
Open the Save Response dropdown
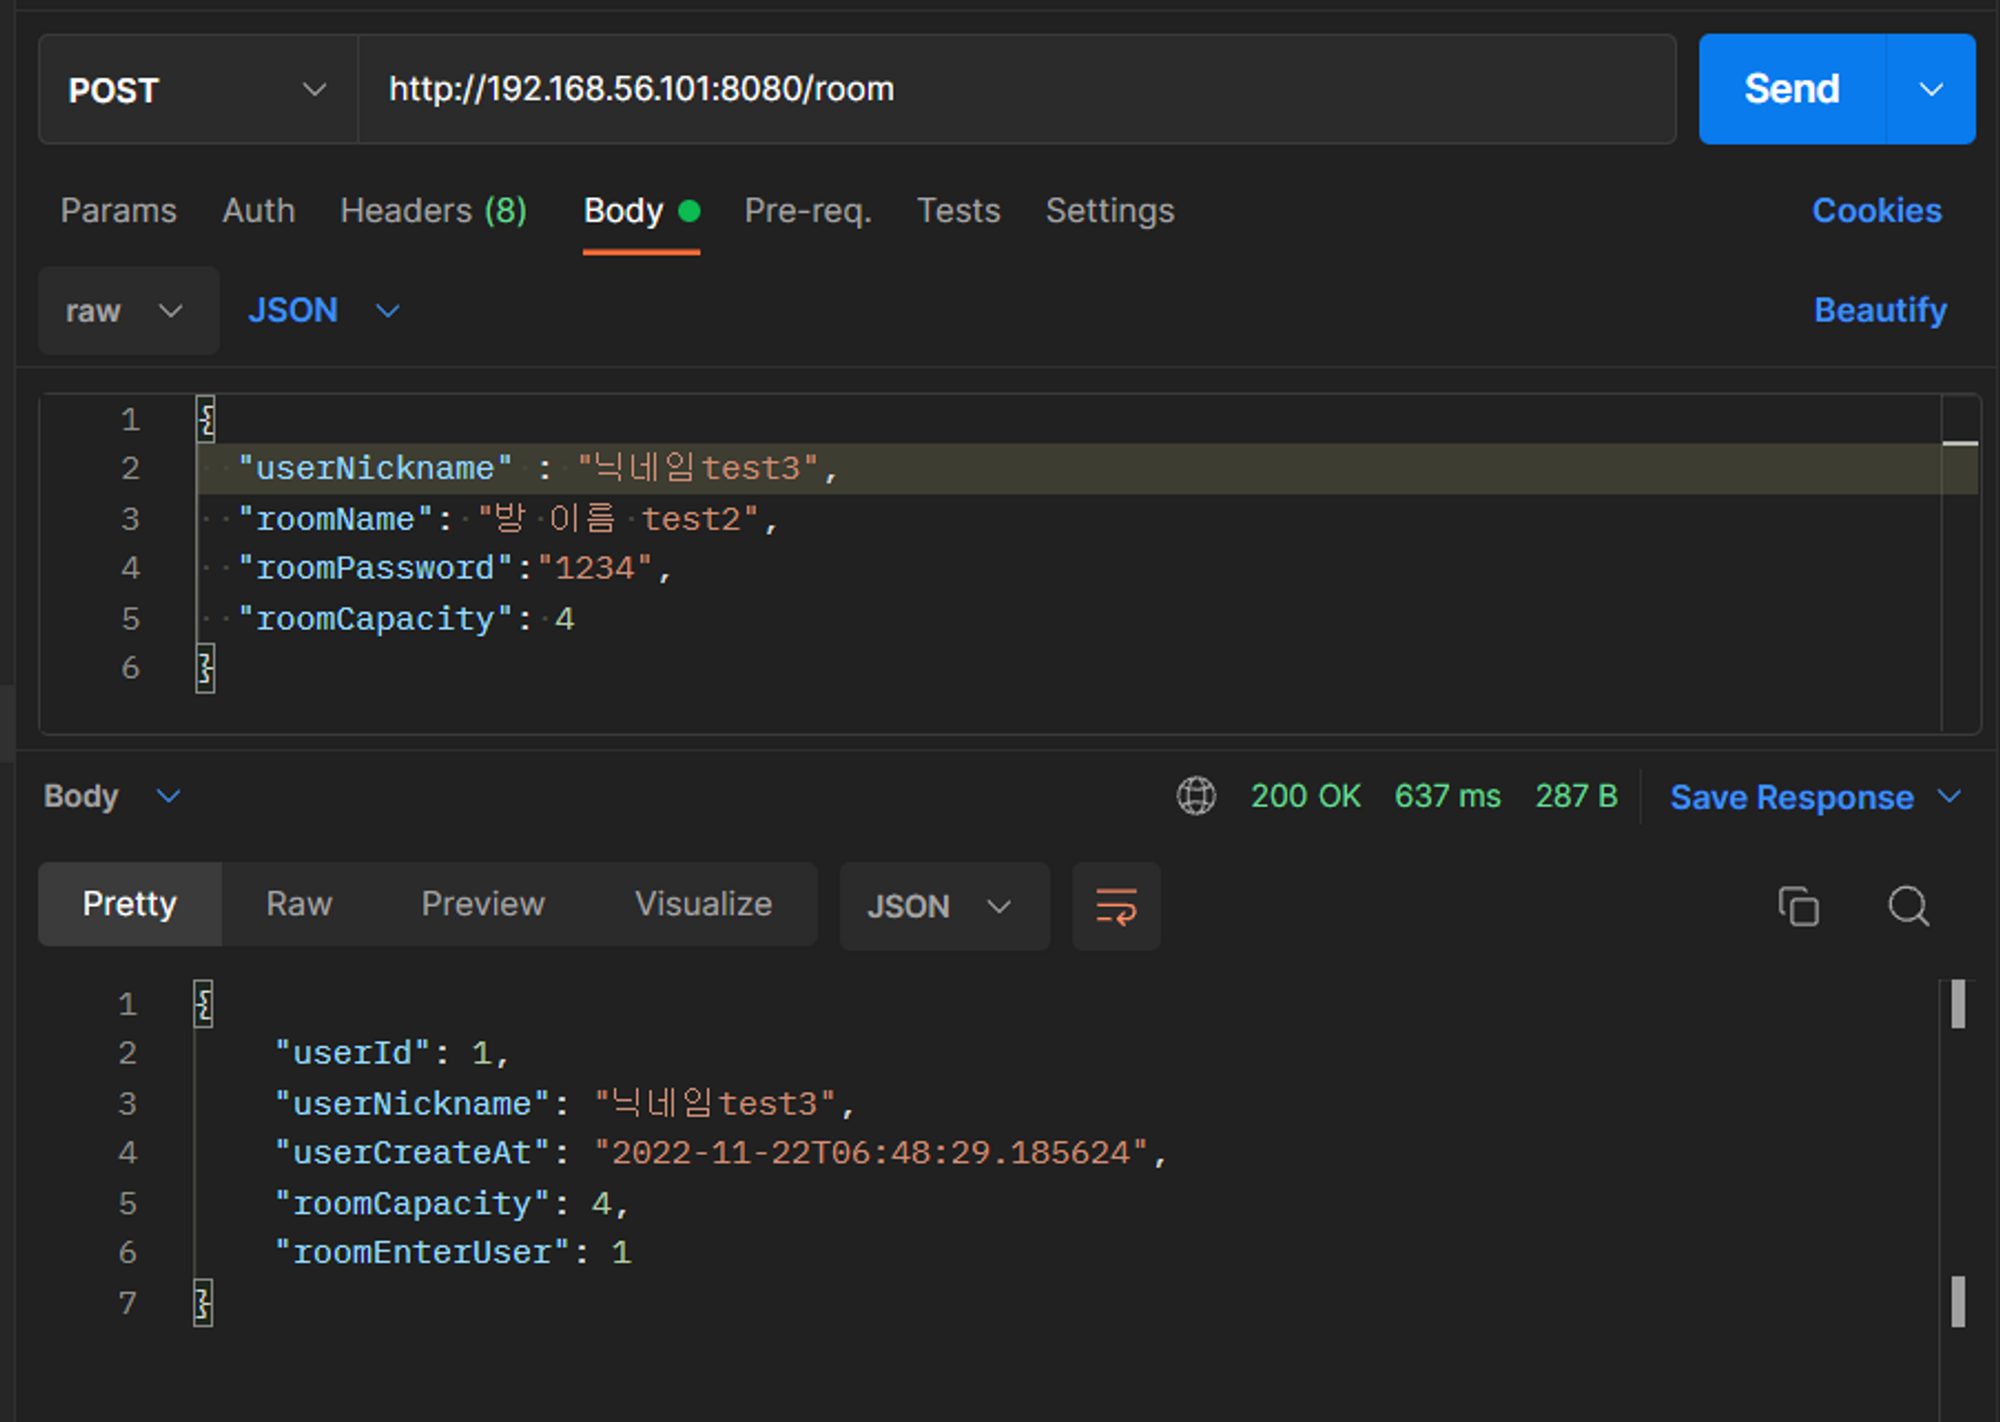1815,797
